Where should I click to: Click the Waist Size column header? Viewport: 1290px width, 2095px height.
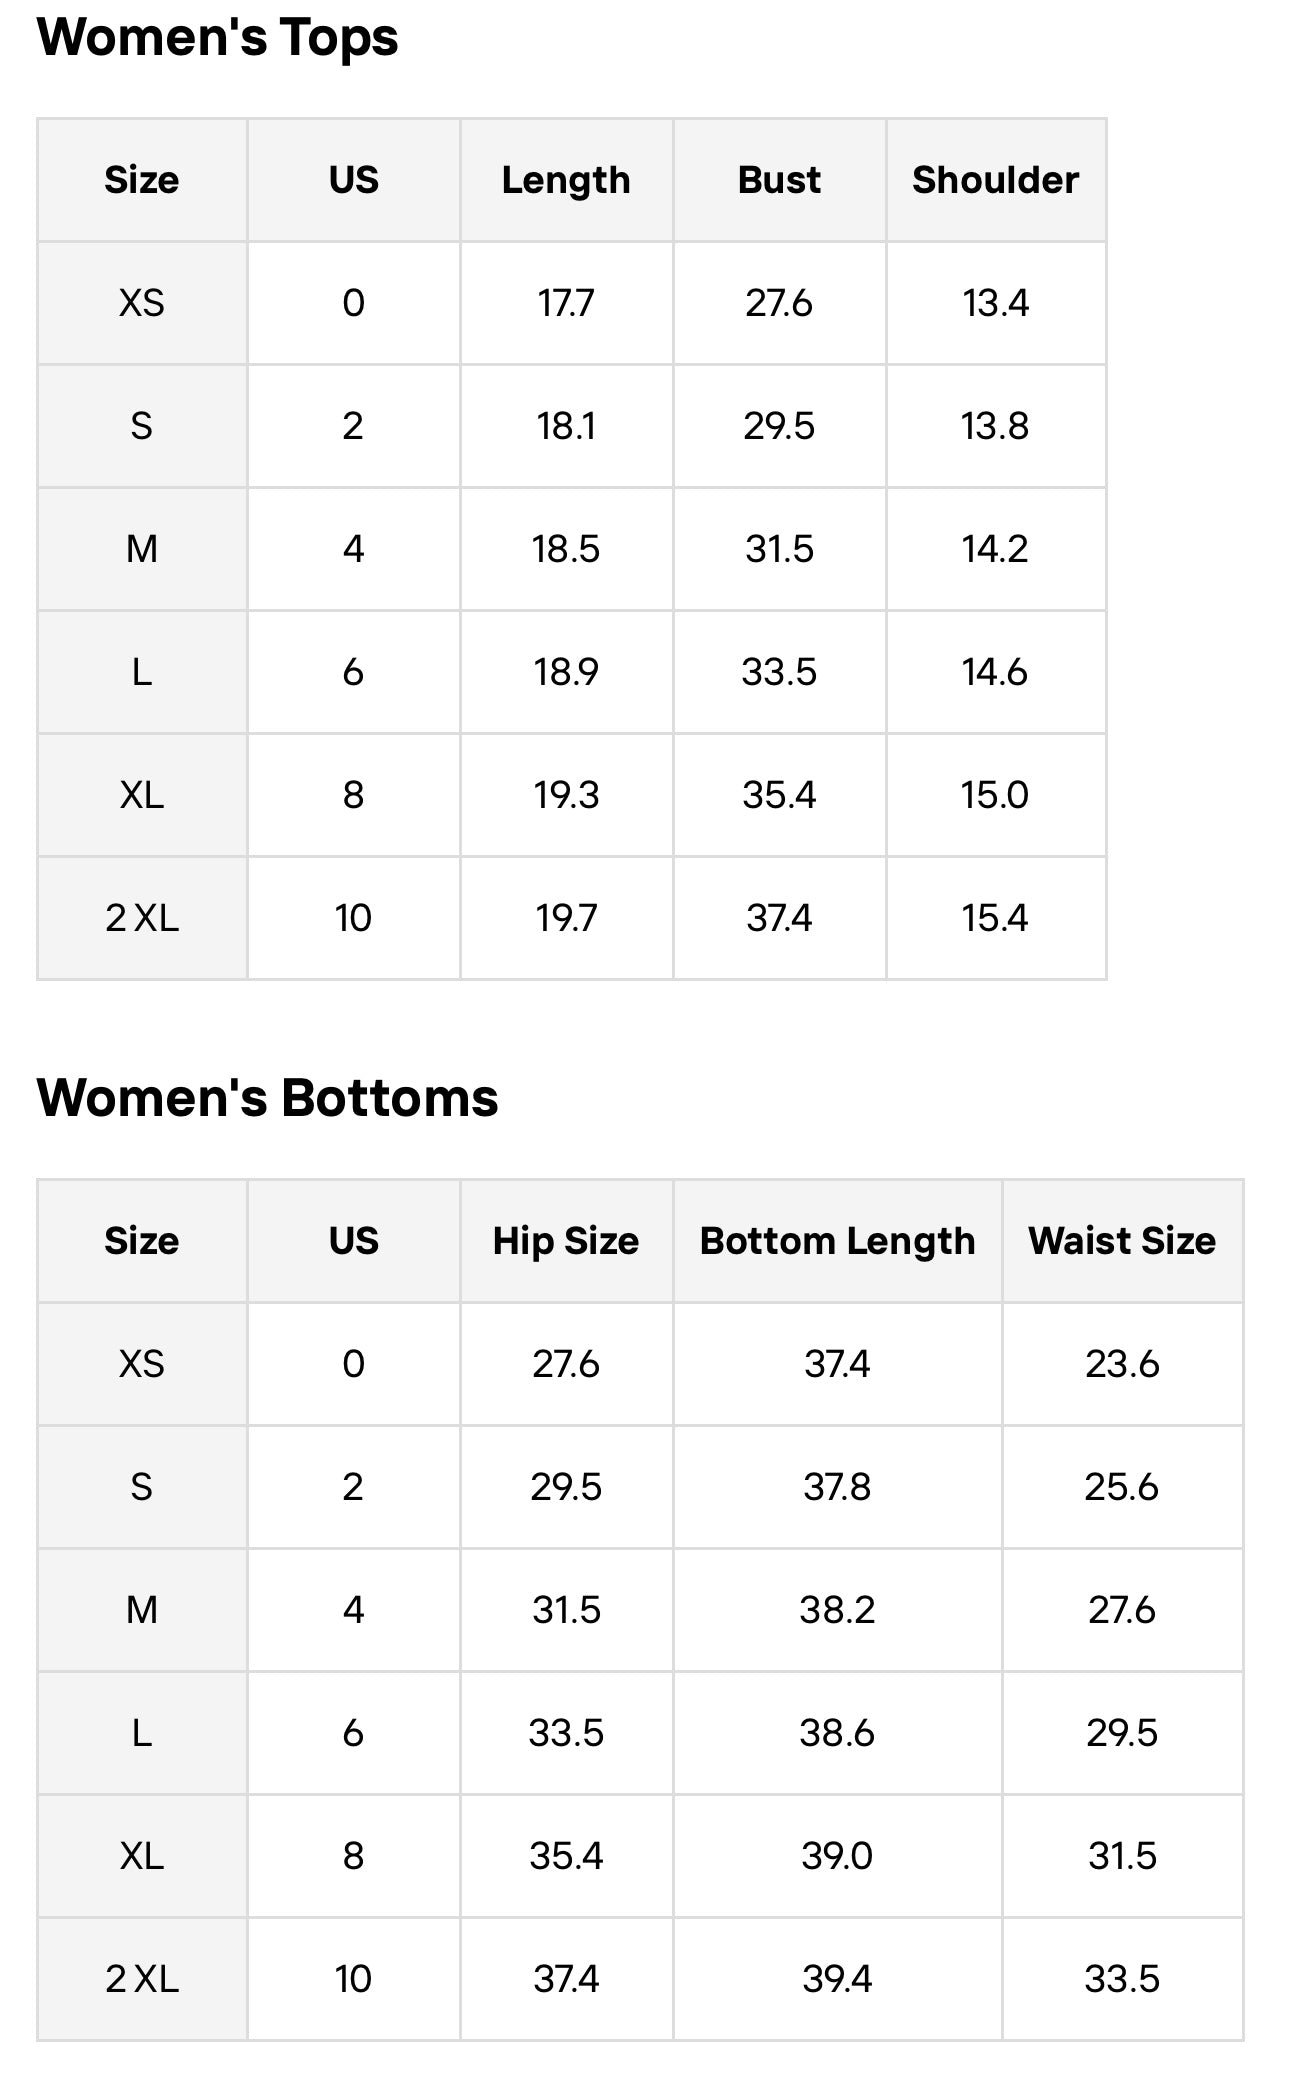coord(1122,1241)
